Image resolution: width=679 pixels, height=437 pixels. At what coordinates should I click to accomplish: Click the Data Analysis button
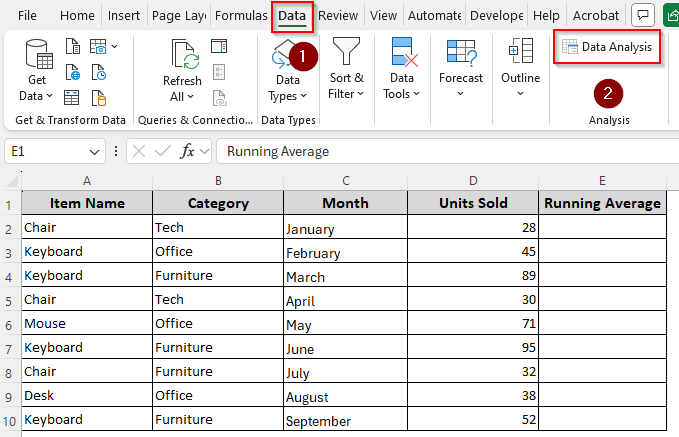[607, 47]
